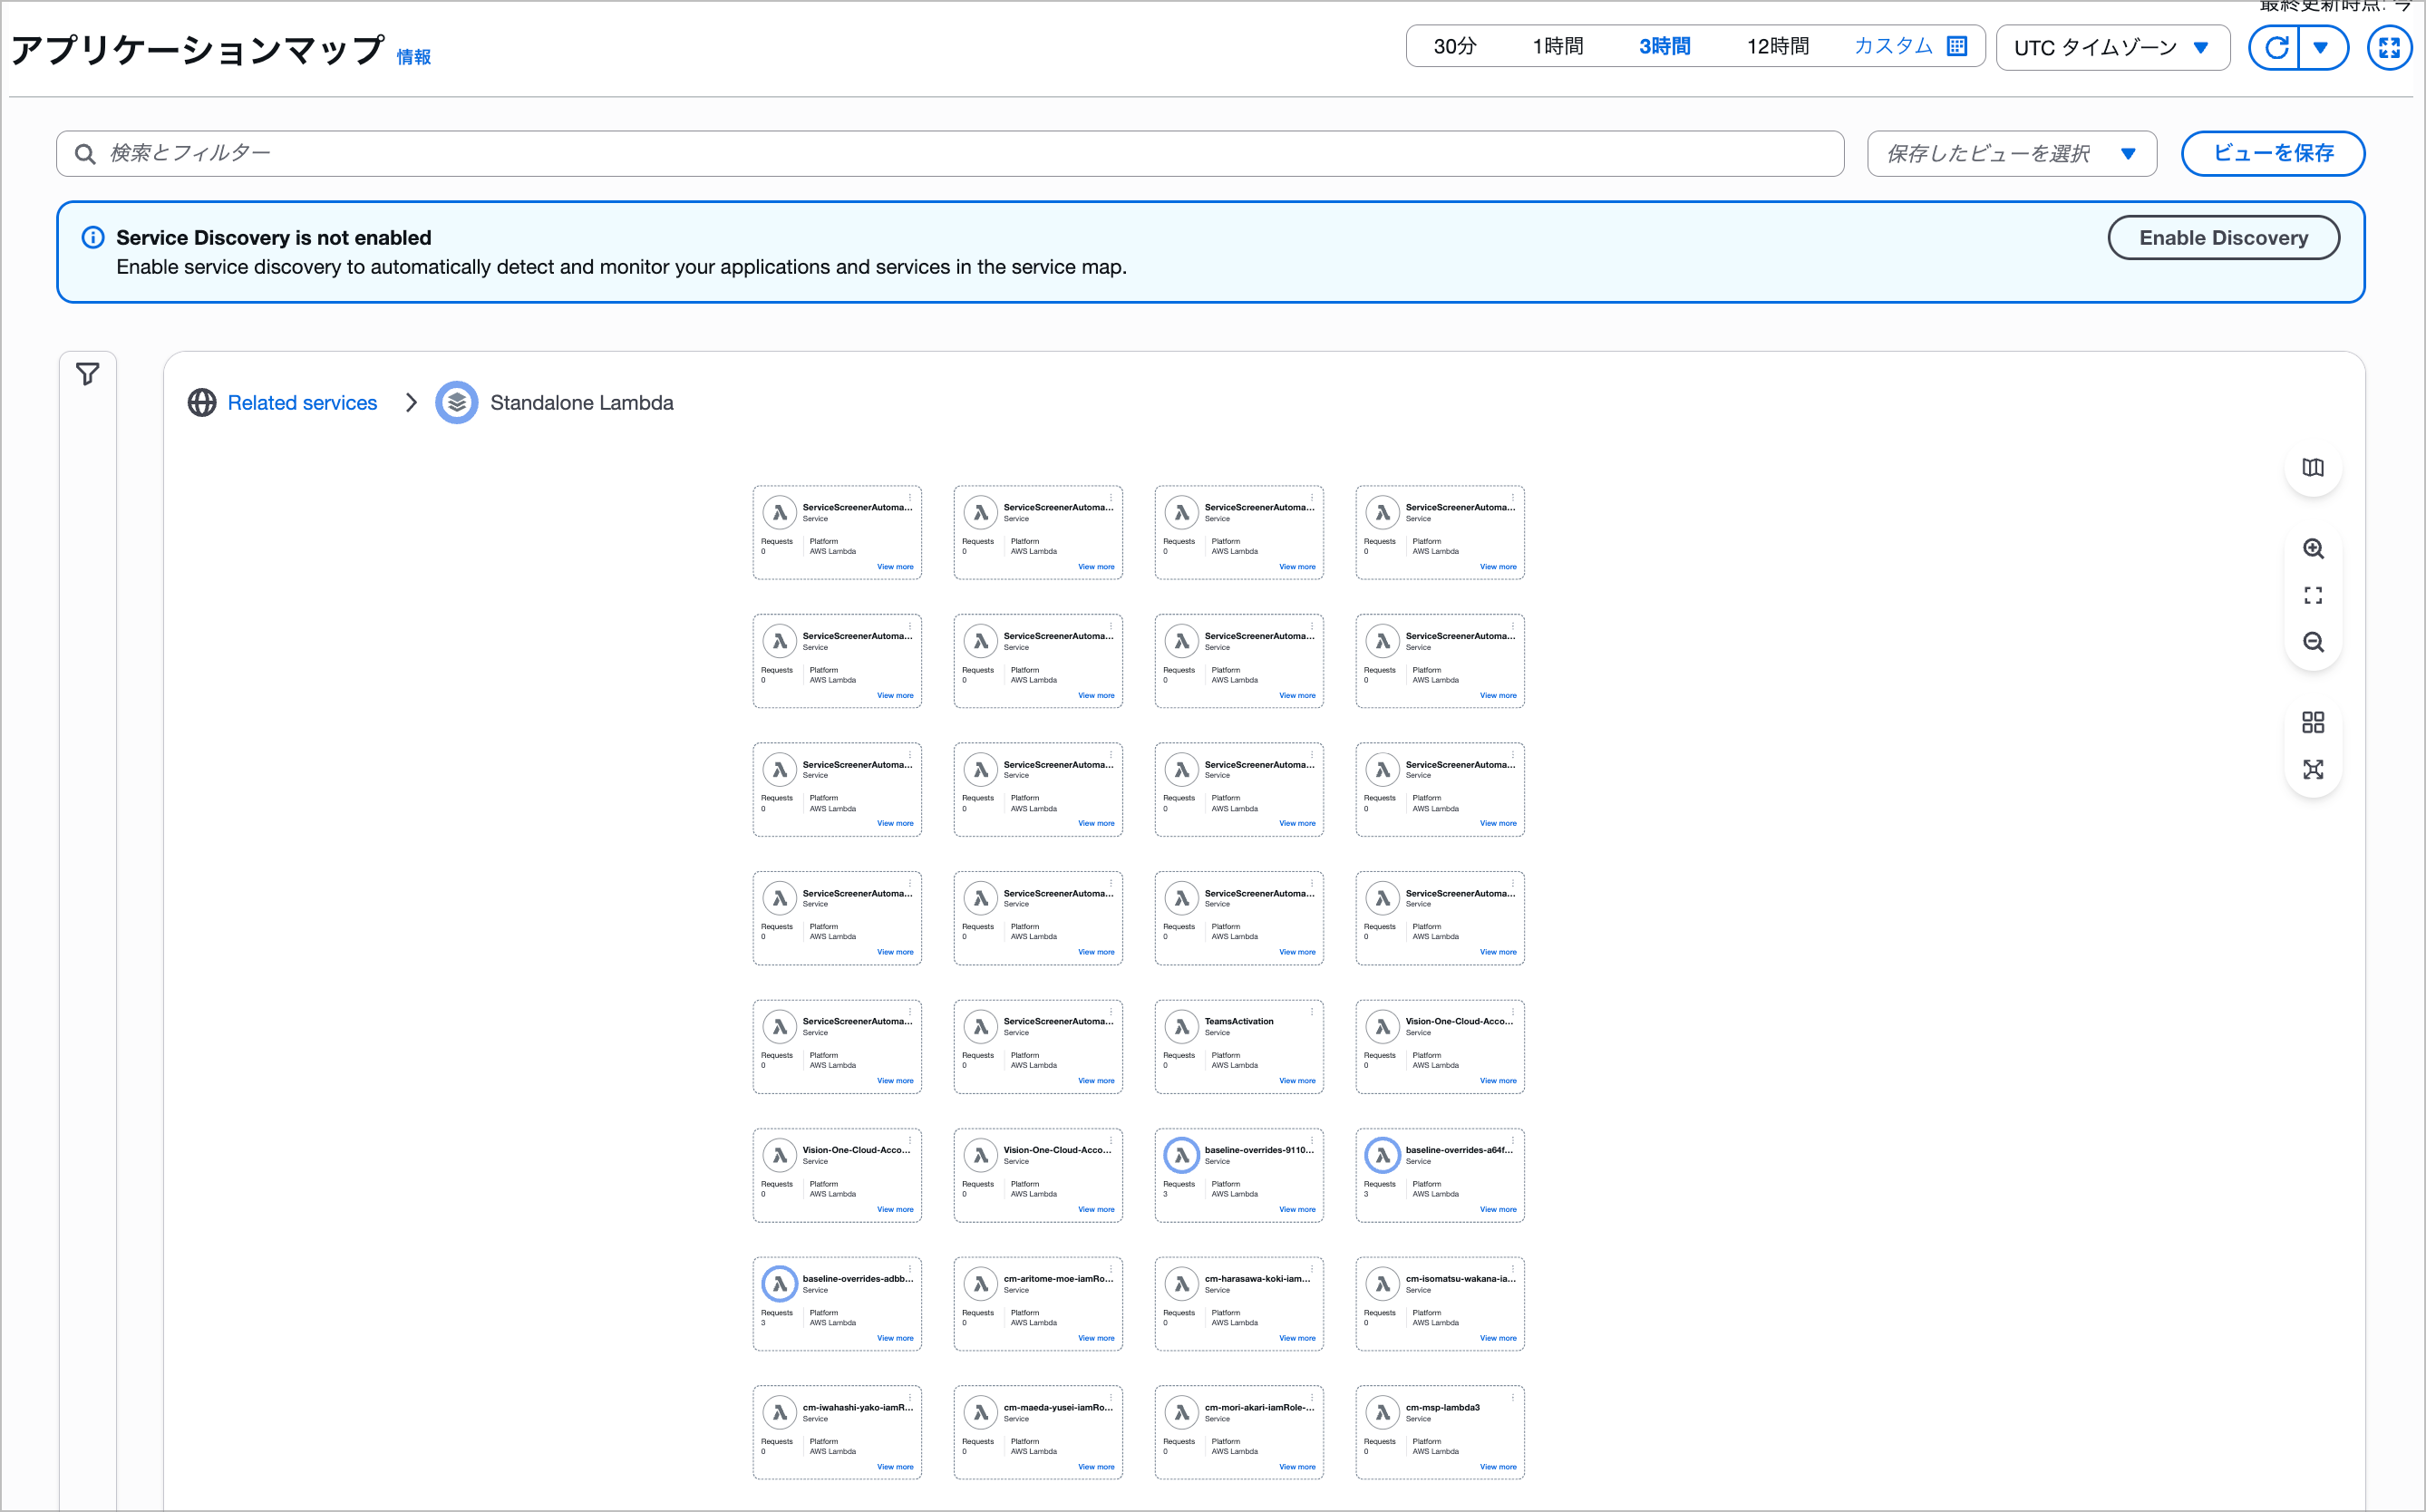Open the Related services breadcrumb link
The width and height of the screenshot is (2426, 1512).
click(x=302, y=403)
